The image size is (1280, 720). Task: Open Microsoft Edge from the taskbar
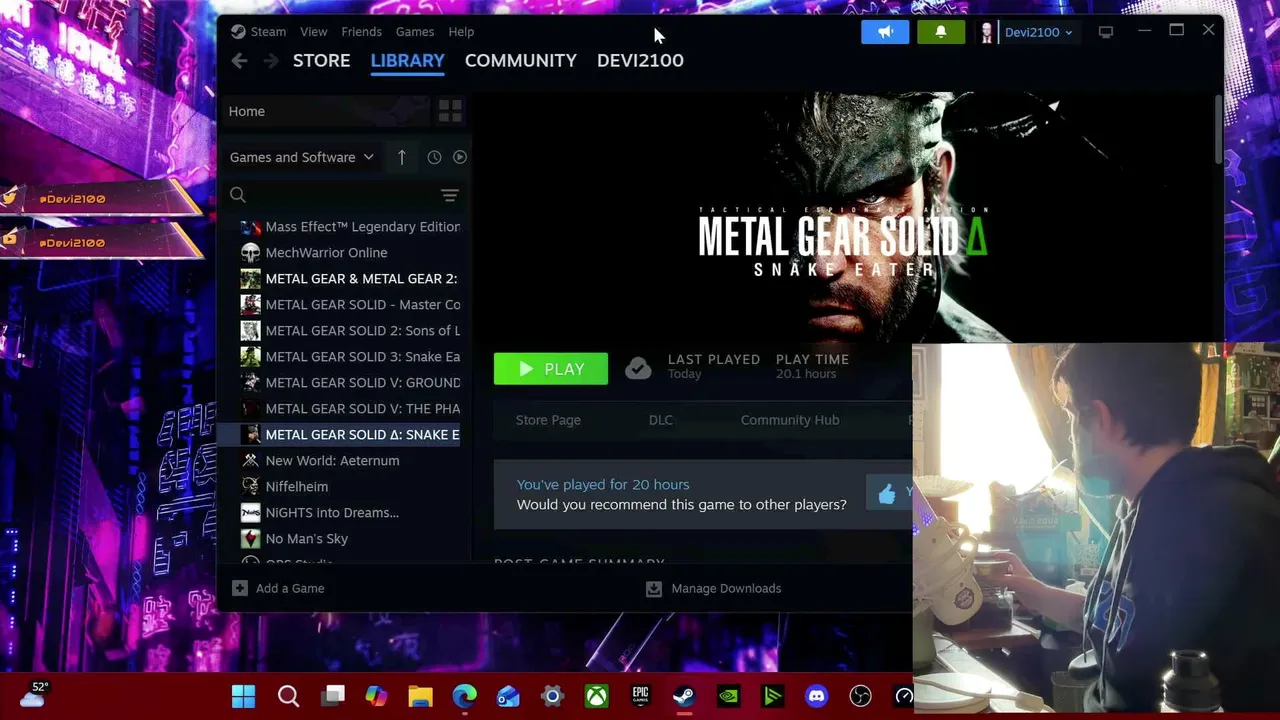pyautogui.click(x=464, y=696)
